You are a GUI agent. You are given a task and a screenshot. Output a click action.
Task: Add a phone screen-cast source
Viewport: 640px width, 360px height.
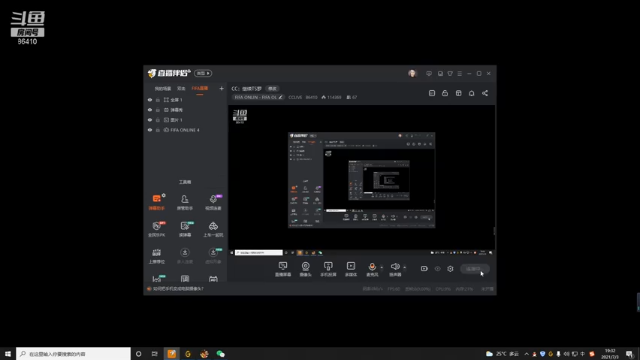[x=328, y=269]
